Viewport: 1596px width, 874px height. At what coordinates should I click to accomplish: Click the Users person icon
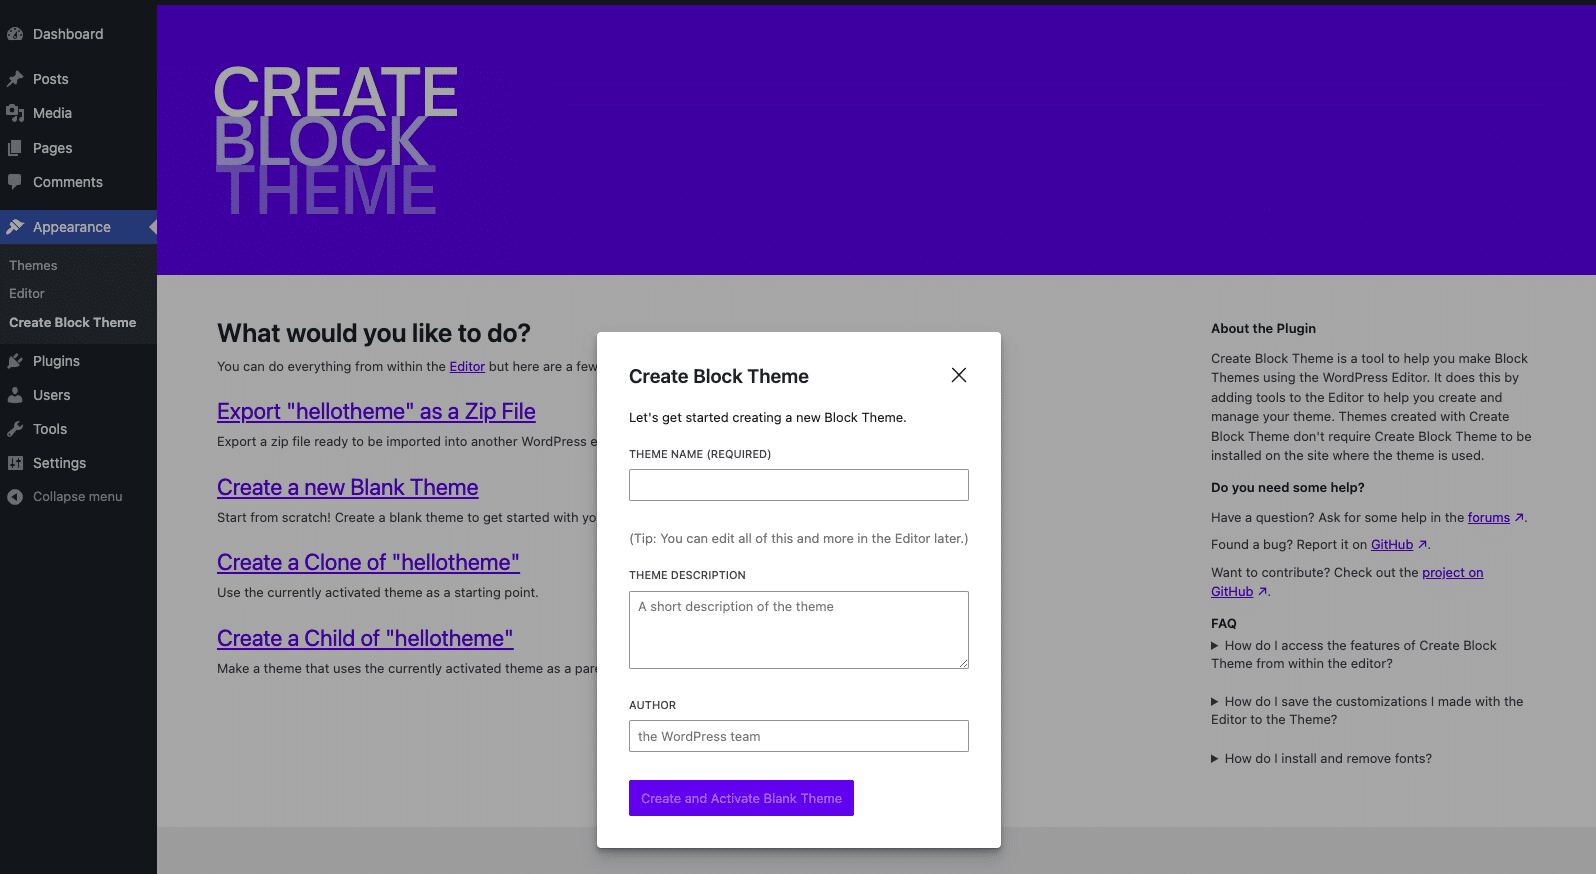(x=14, y=395)
